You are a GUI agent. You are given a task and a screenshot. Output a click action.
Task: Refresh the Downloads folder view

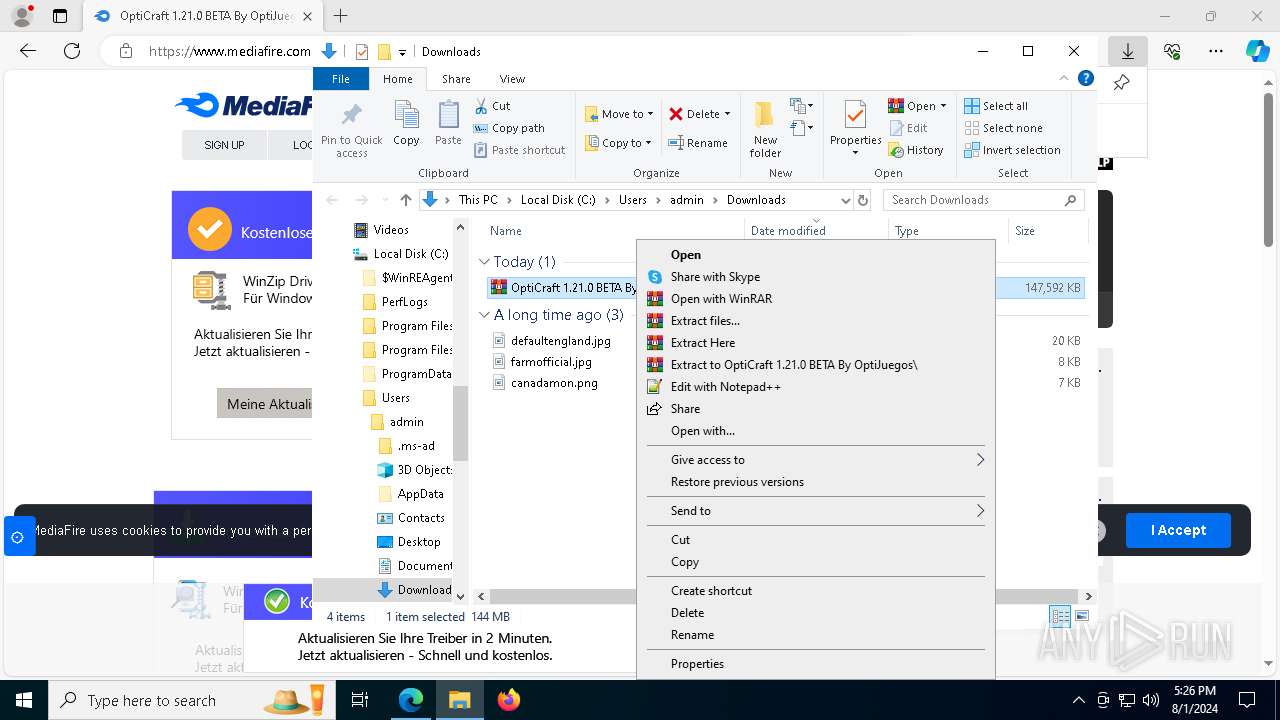pos(864,200)
